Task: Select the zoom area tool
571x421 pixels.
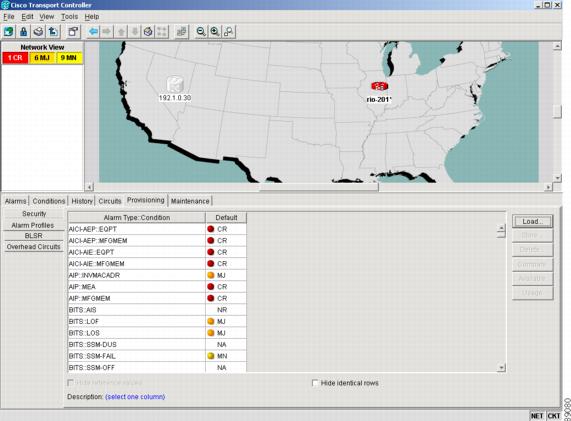Action: [229, 32]
